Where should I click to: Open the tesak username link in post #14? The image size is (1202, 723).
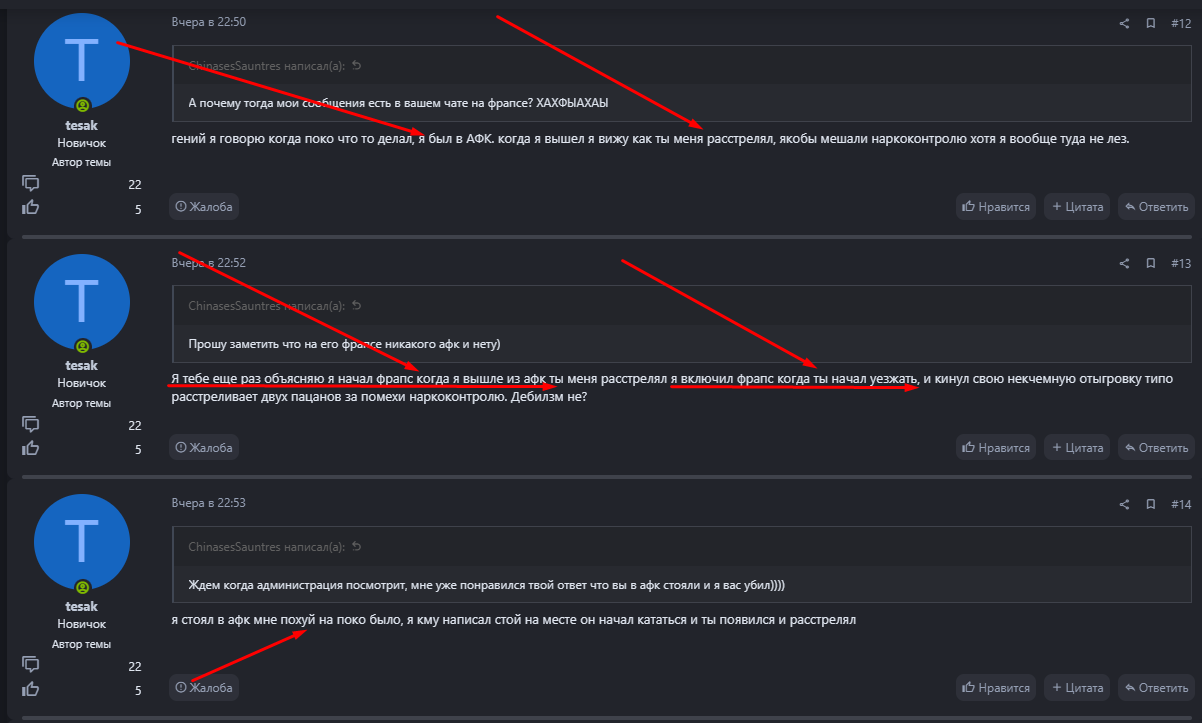[x=82, y=606]
